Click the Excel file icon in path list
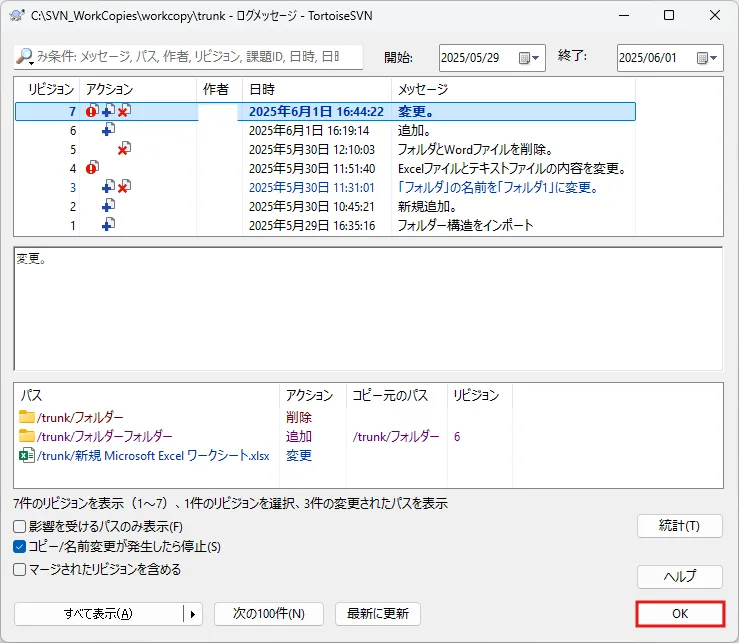 (x=27, y=455)
